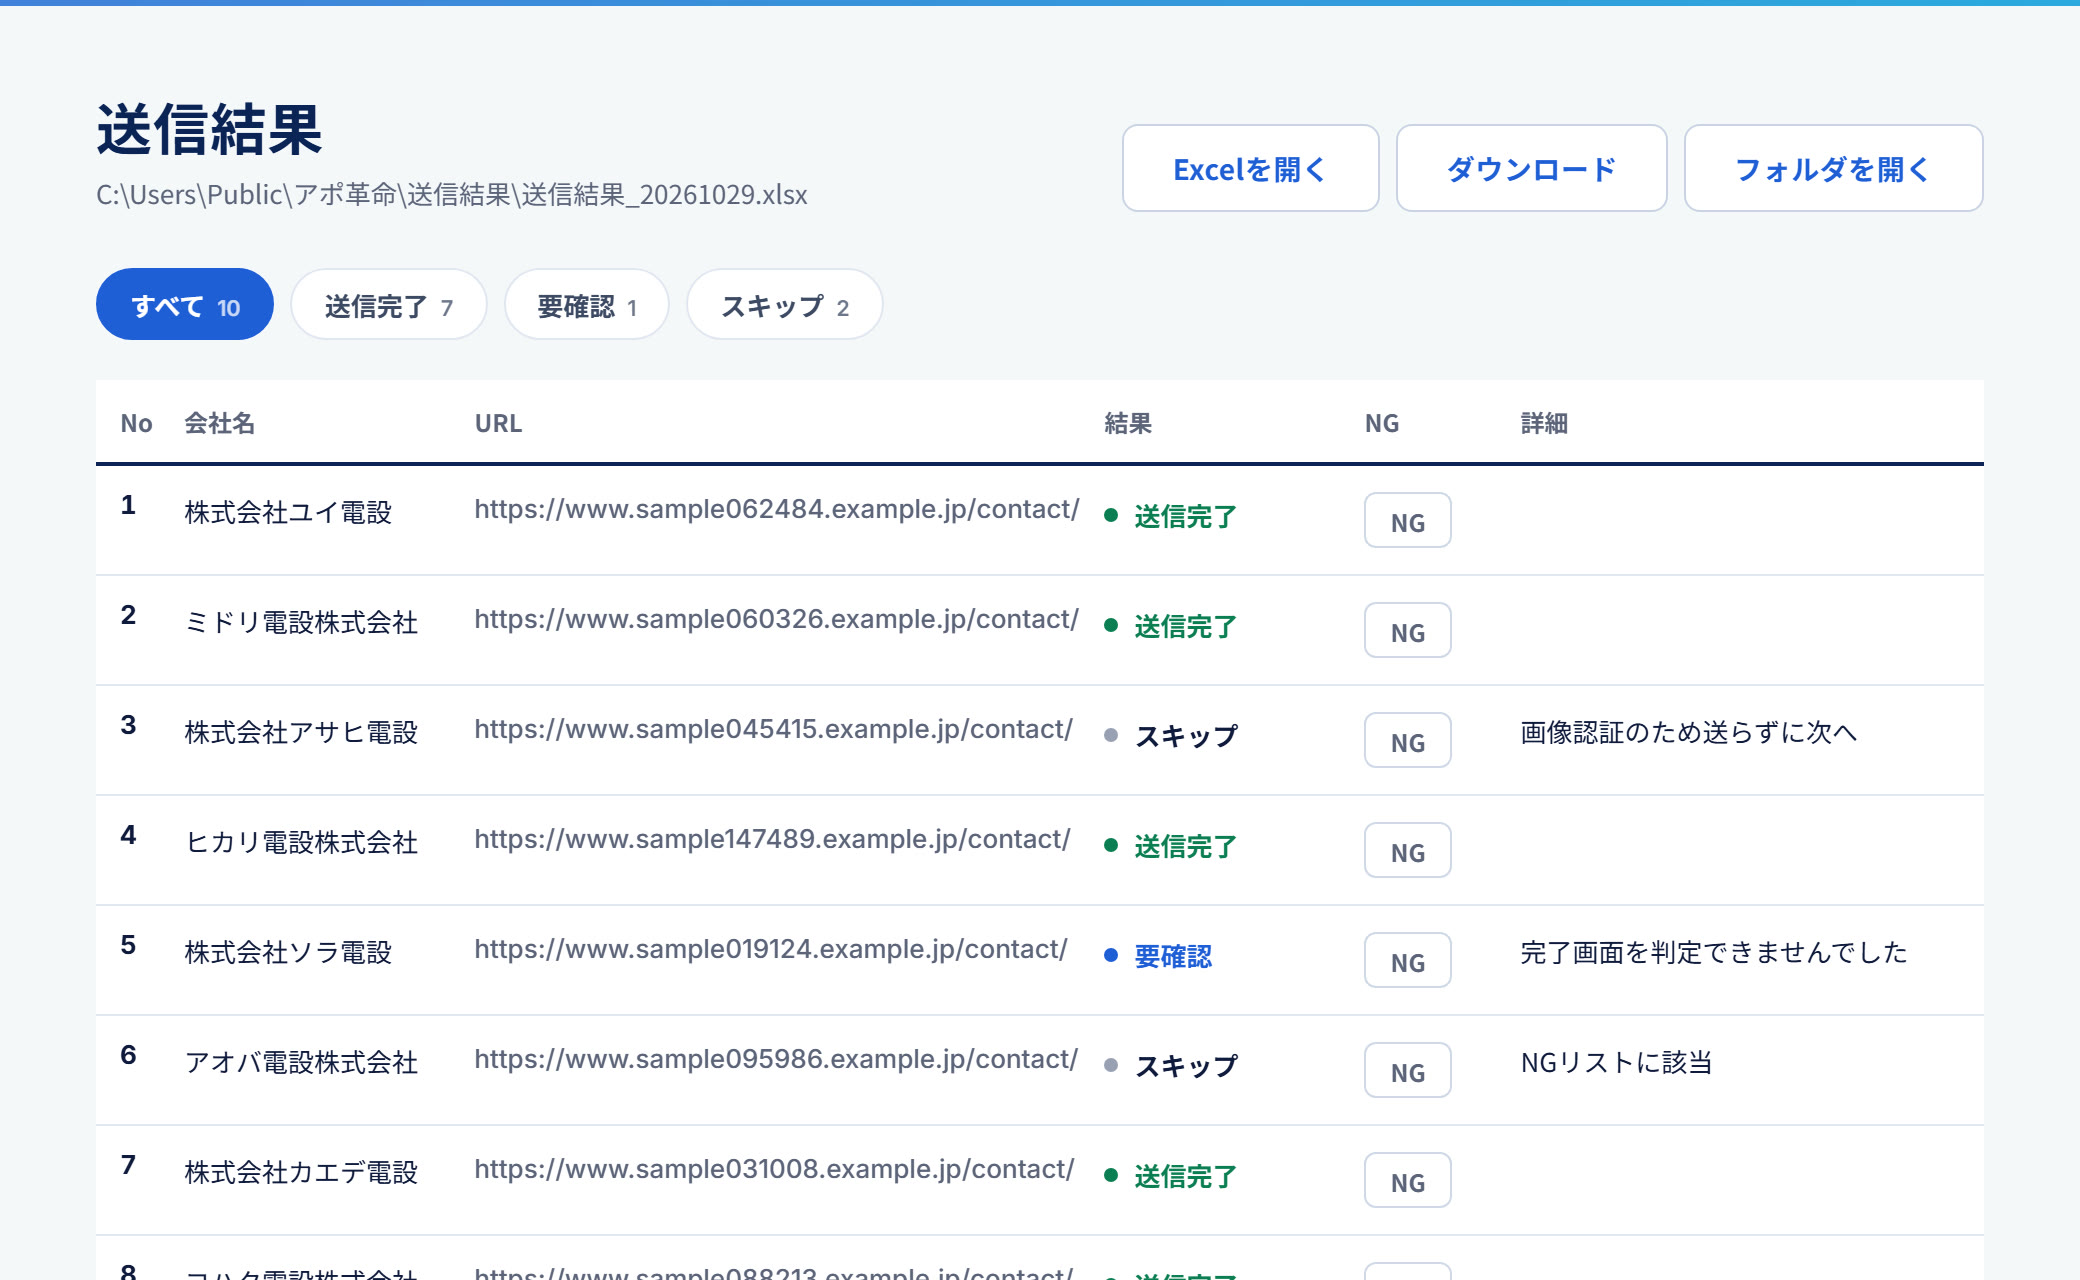Toggle NG for ミドリ電設株式会社 row
2080x1280 pixels.
coord(1407,630)
